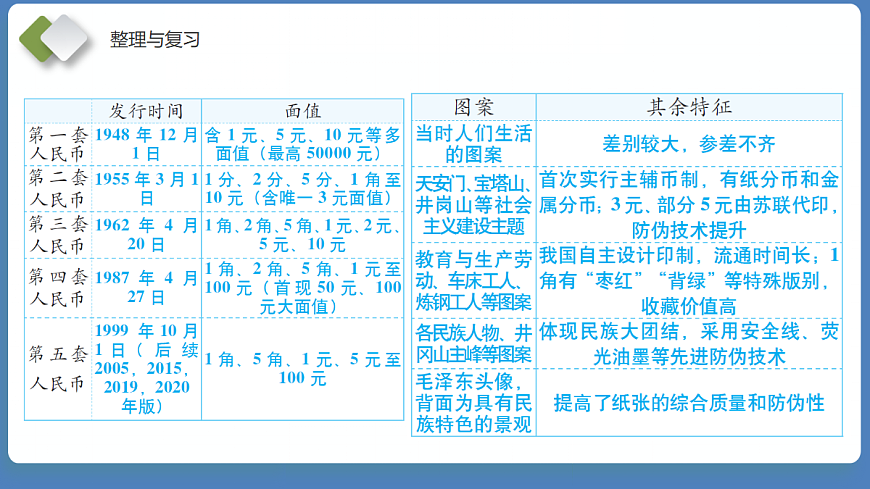Select the 发行时间 column header
The height and width of the screenshot is (489, 870).
(x=146, y=111)
